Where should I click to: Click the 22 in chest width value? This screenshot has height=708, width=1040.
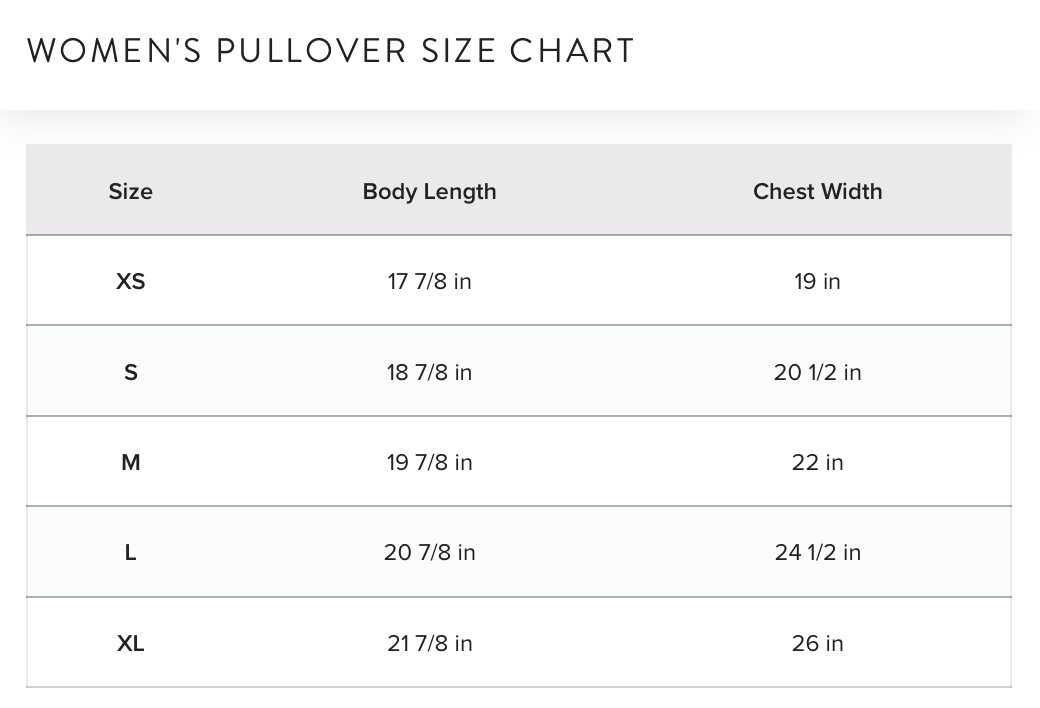[817, 462]
